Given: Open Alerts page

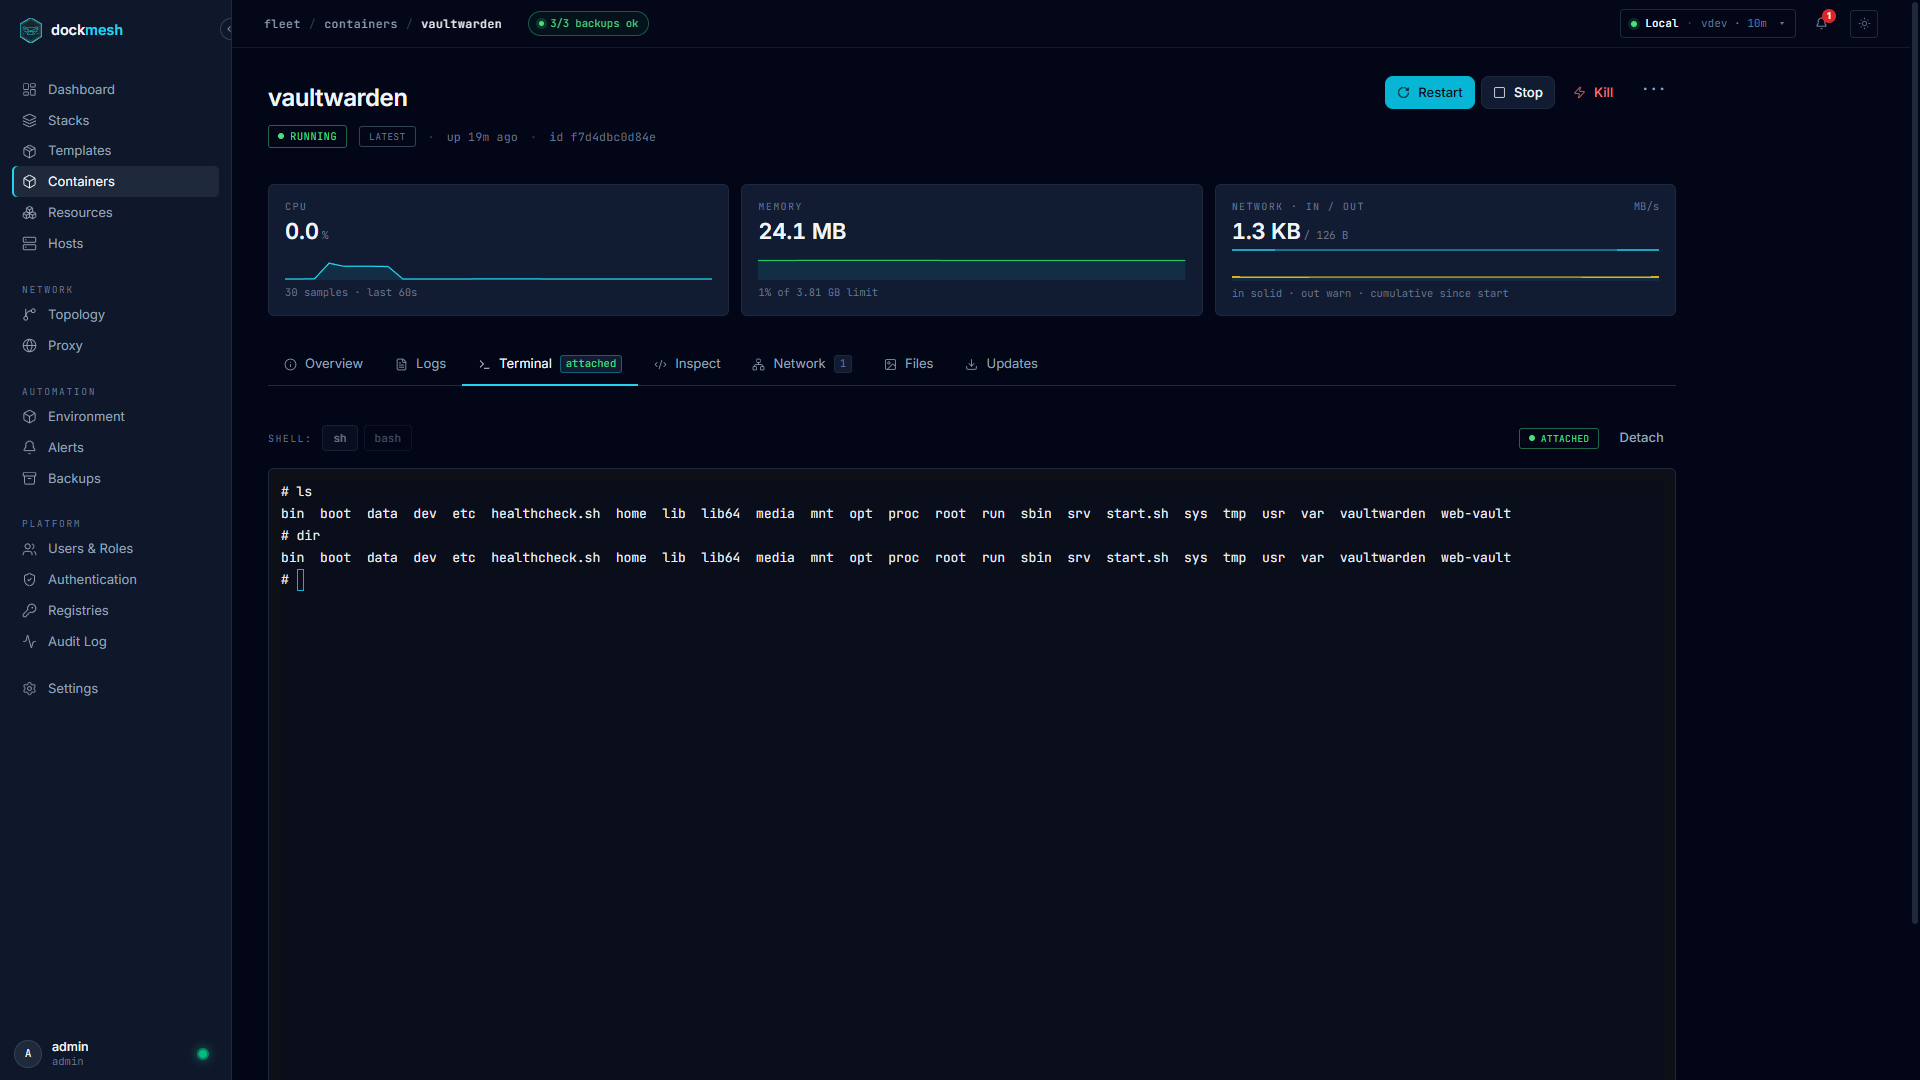Looking at the screenshot, I should 115,447.
